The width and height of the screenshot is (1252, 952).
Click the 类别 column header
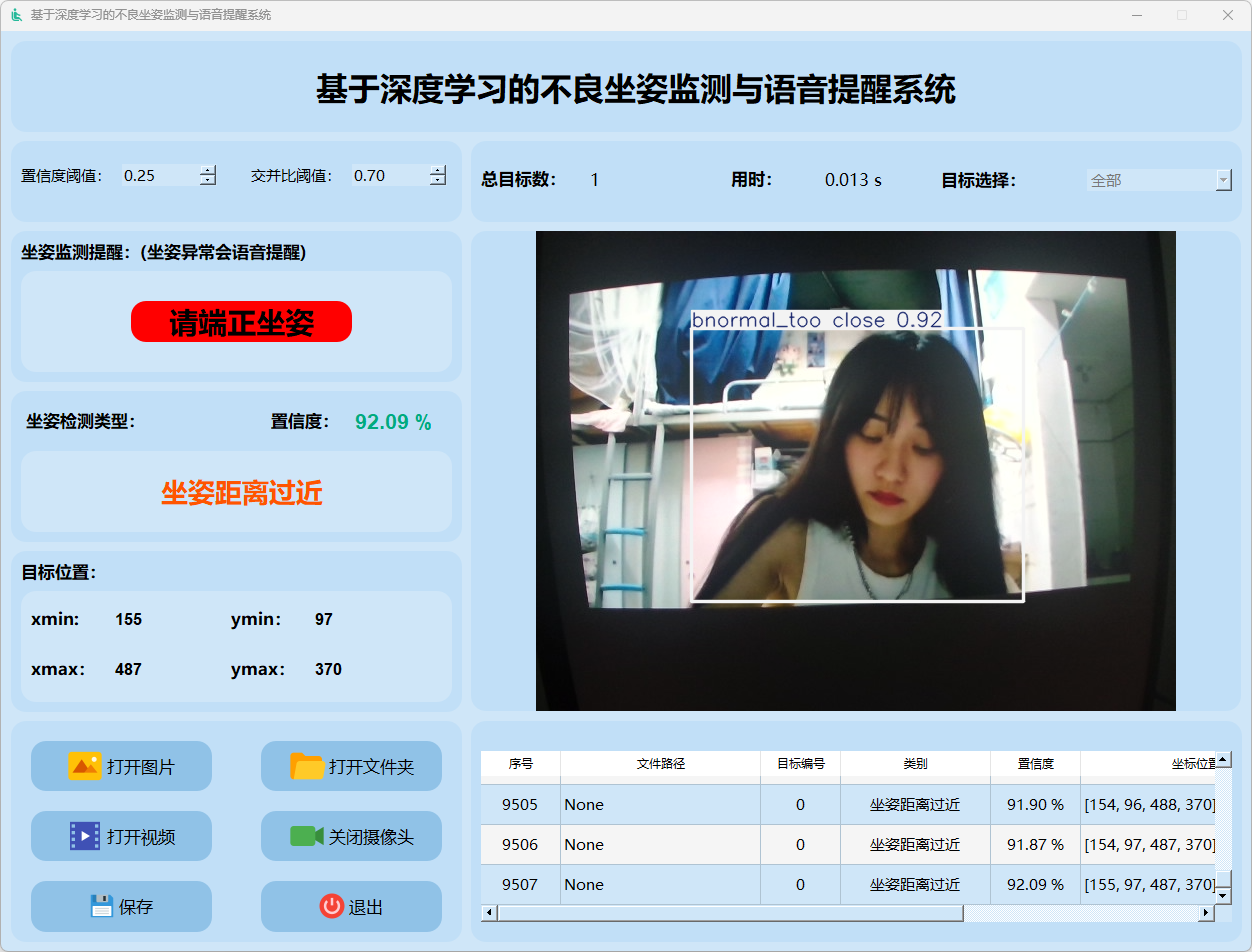click(915, 764)
